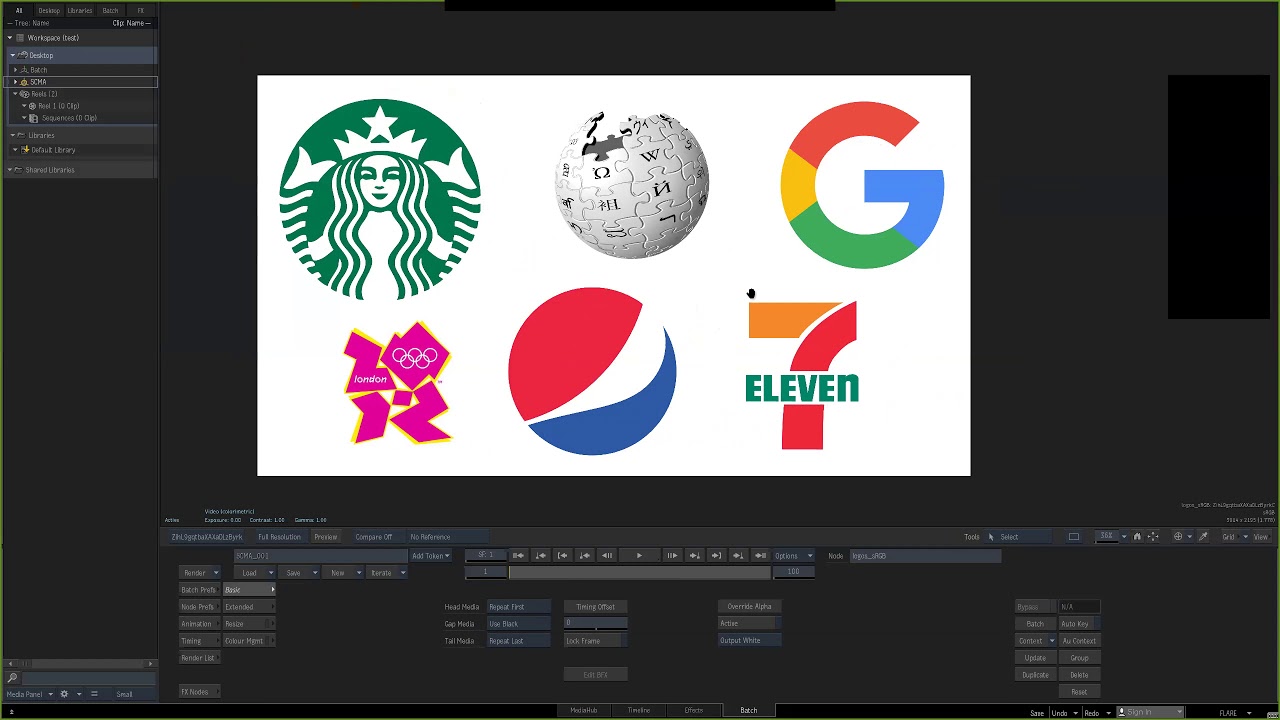1280x720 pixels.
Task: Click the Update button
Action: pyautogui.click(x=1035, y=658)
